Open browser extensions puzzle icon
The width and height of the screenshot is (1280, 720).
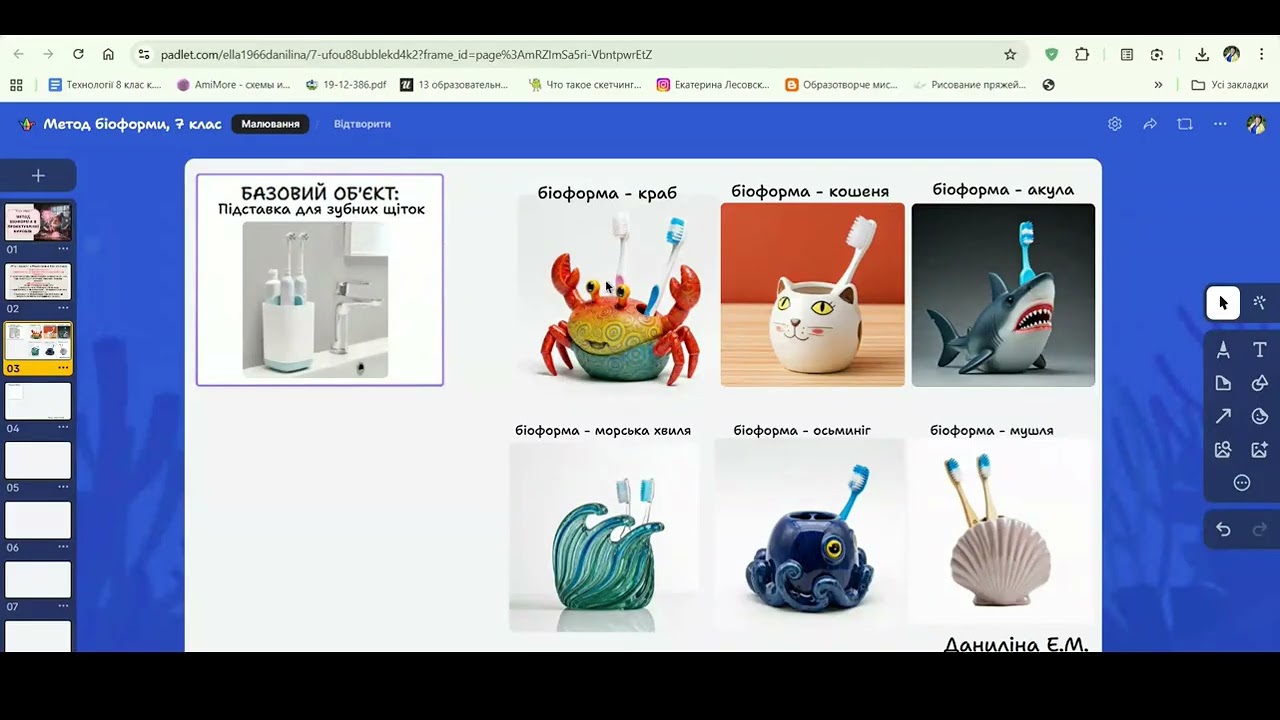click(x=1082, y=54)
